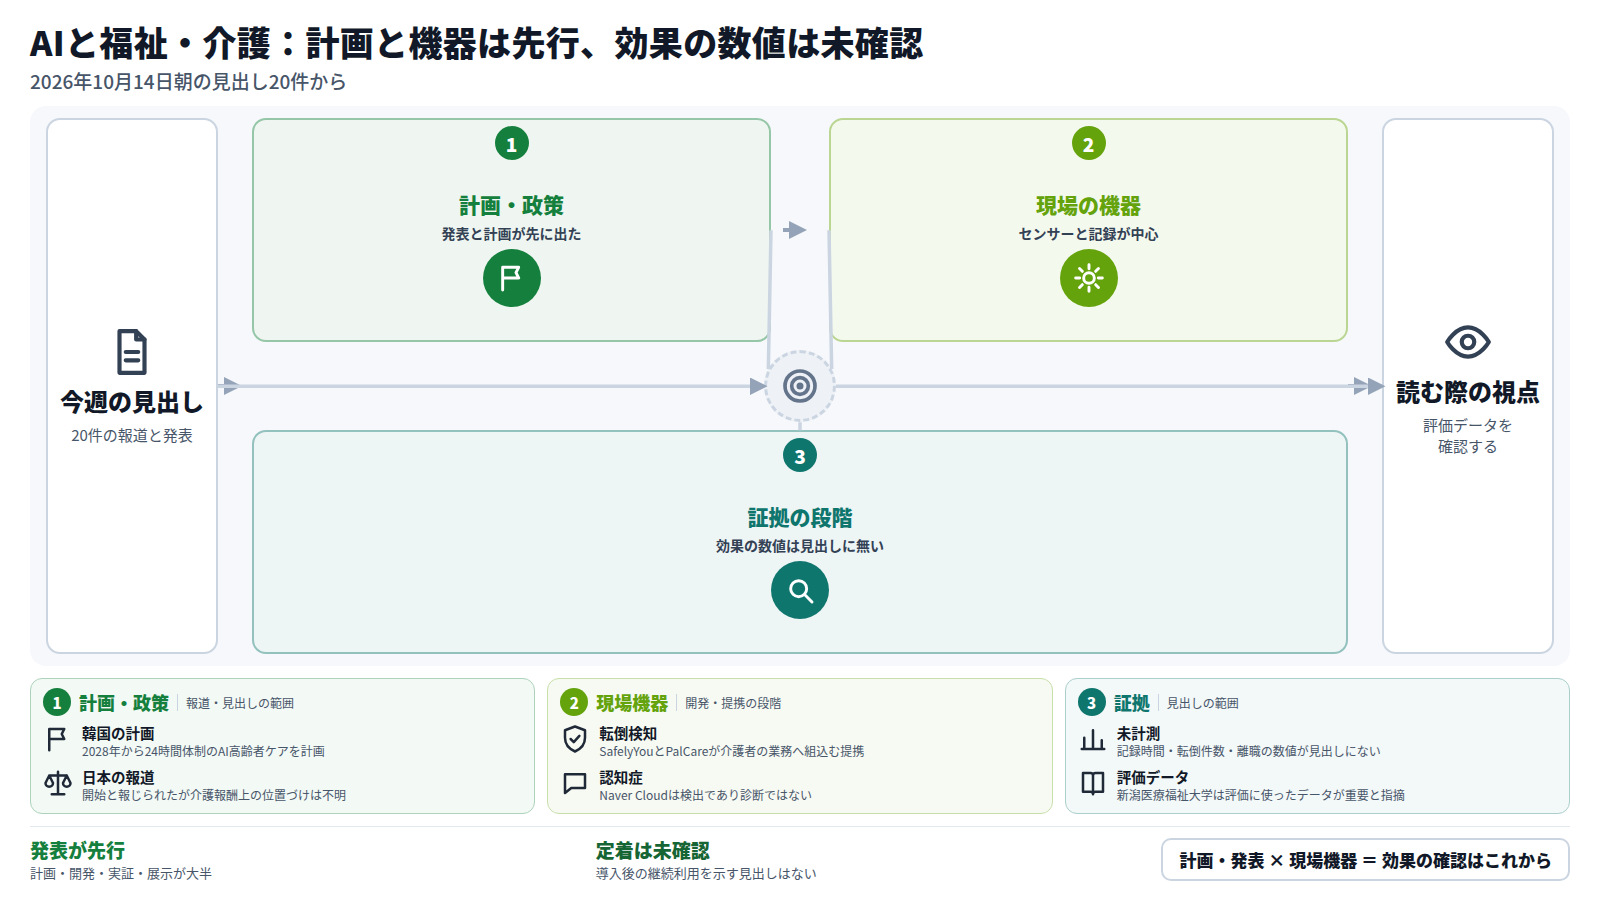This screenshot has width=1600, height=900.
Task: Click the label 報道・見出しの範囲
Action: [x=240, y=703]
